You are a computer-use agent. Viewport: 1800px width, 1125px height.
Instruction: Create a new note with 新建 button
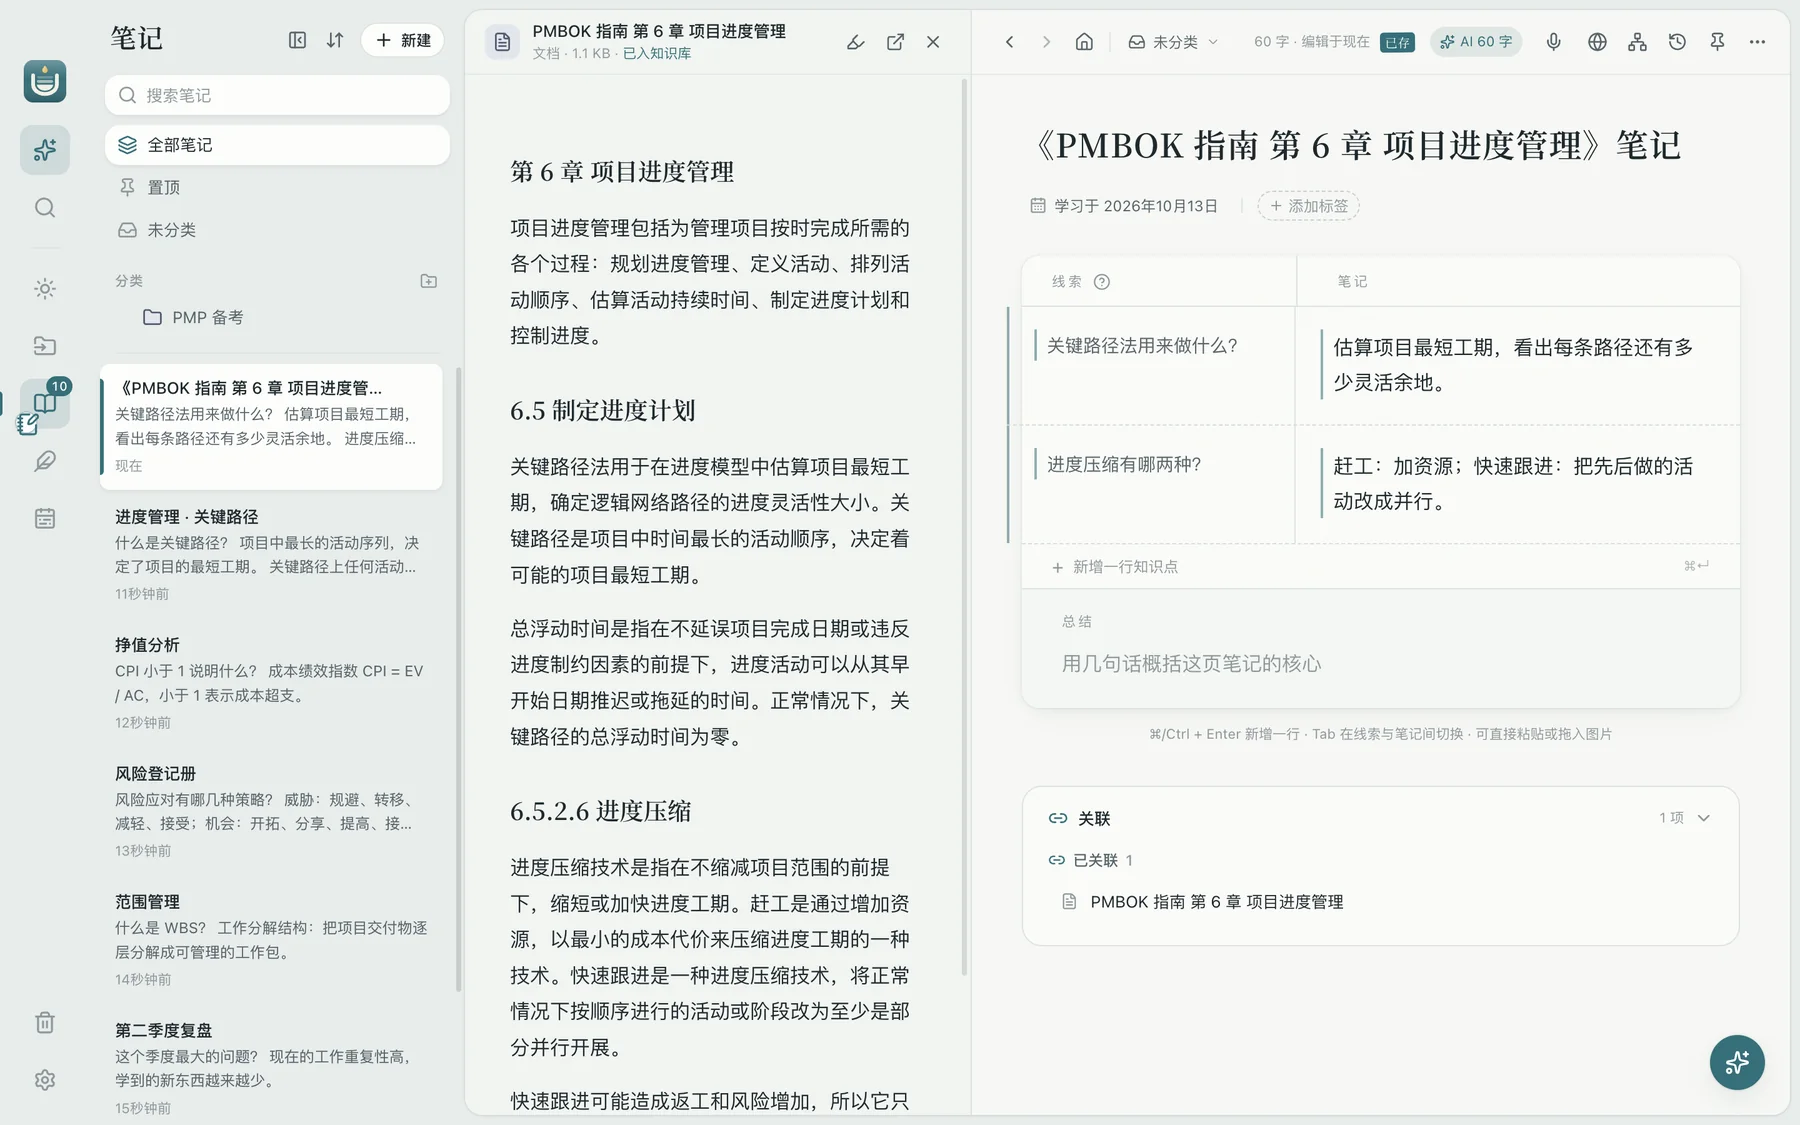click(403, 40)
